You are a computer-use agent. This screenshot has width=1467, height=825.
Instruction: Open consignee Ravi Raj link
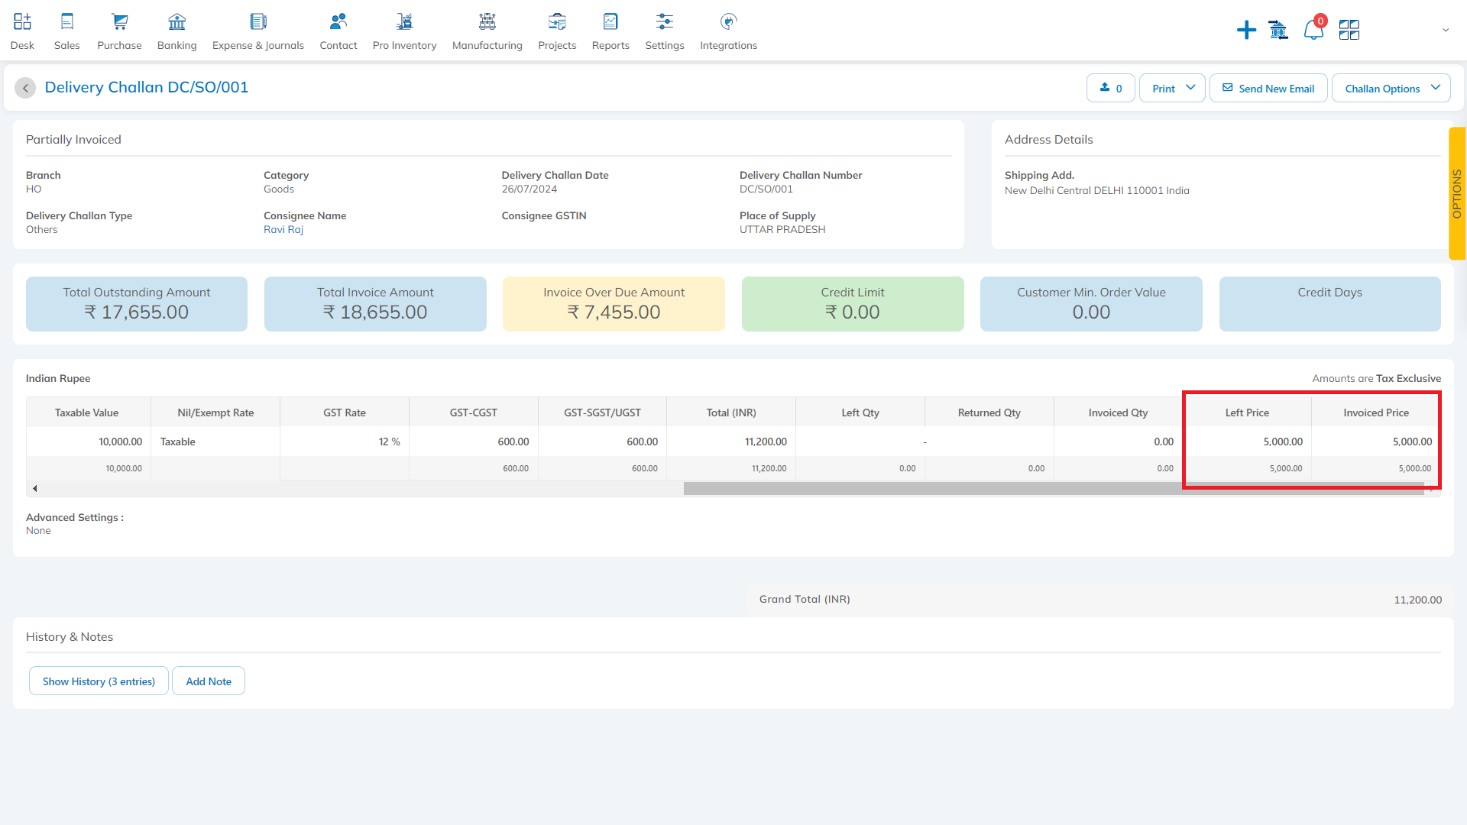[283, 230]
